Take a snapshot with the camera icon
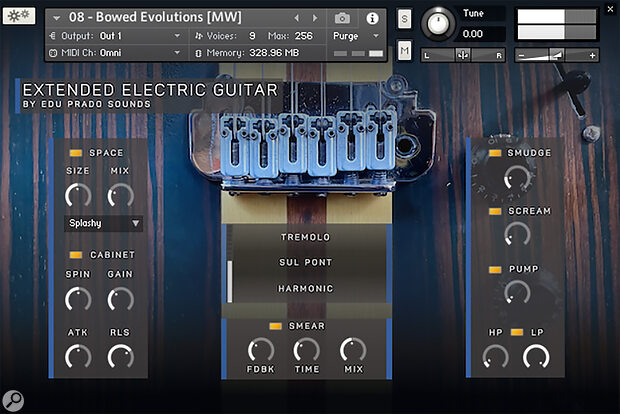Image resolution: width=620 pixels, height=414 pixels. 342,18
